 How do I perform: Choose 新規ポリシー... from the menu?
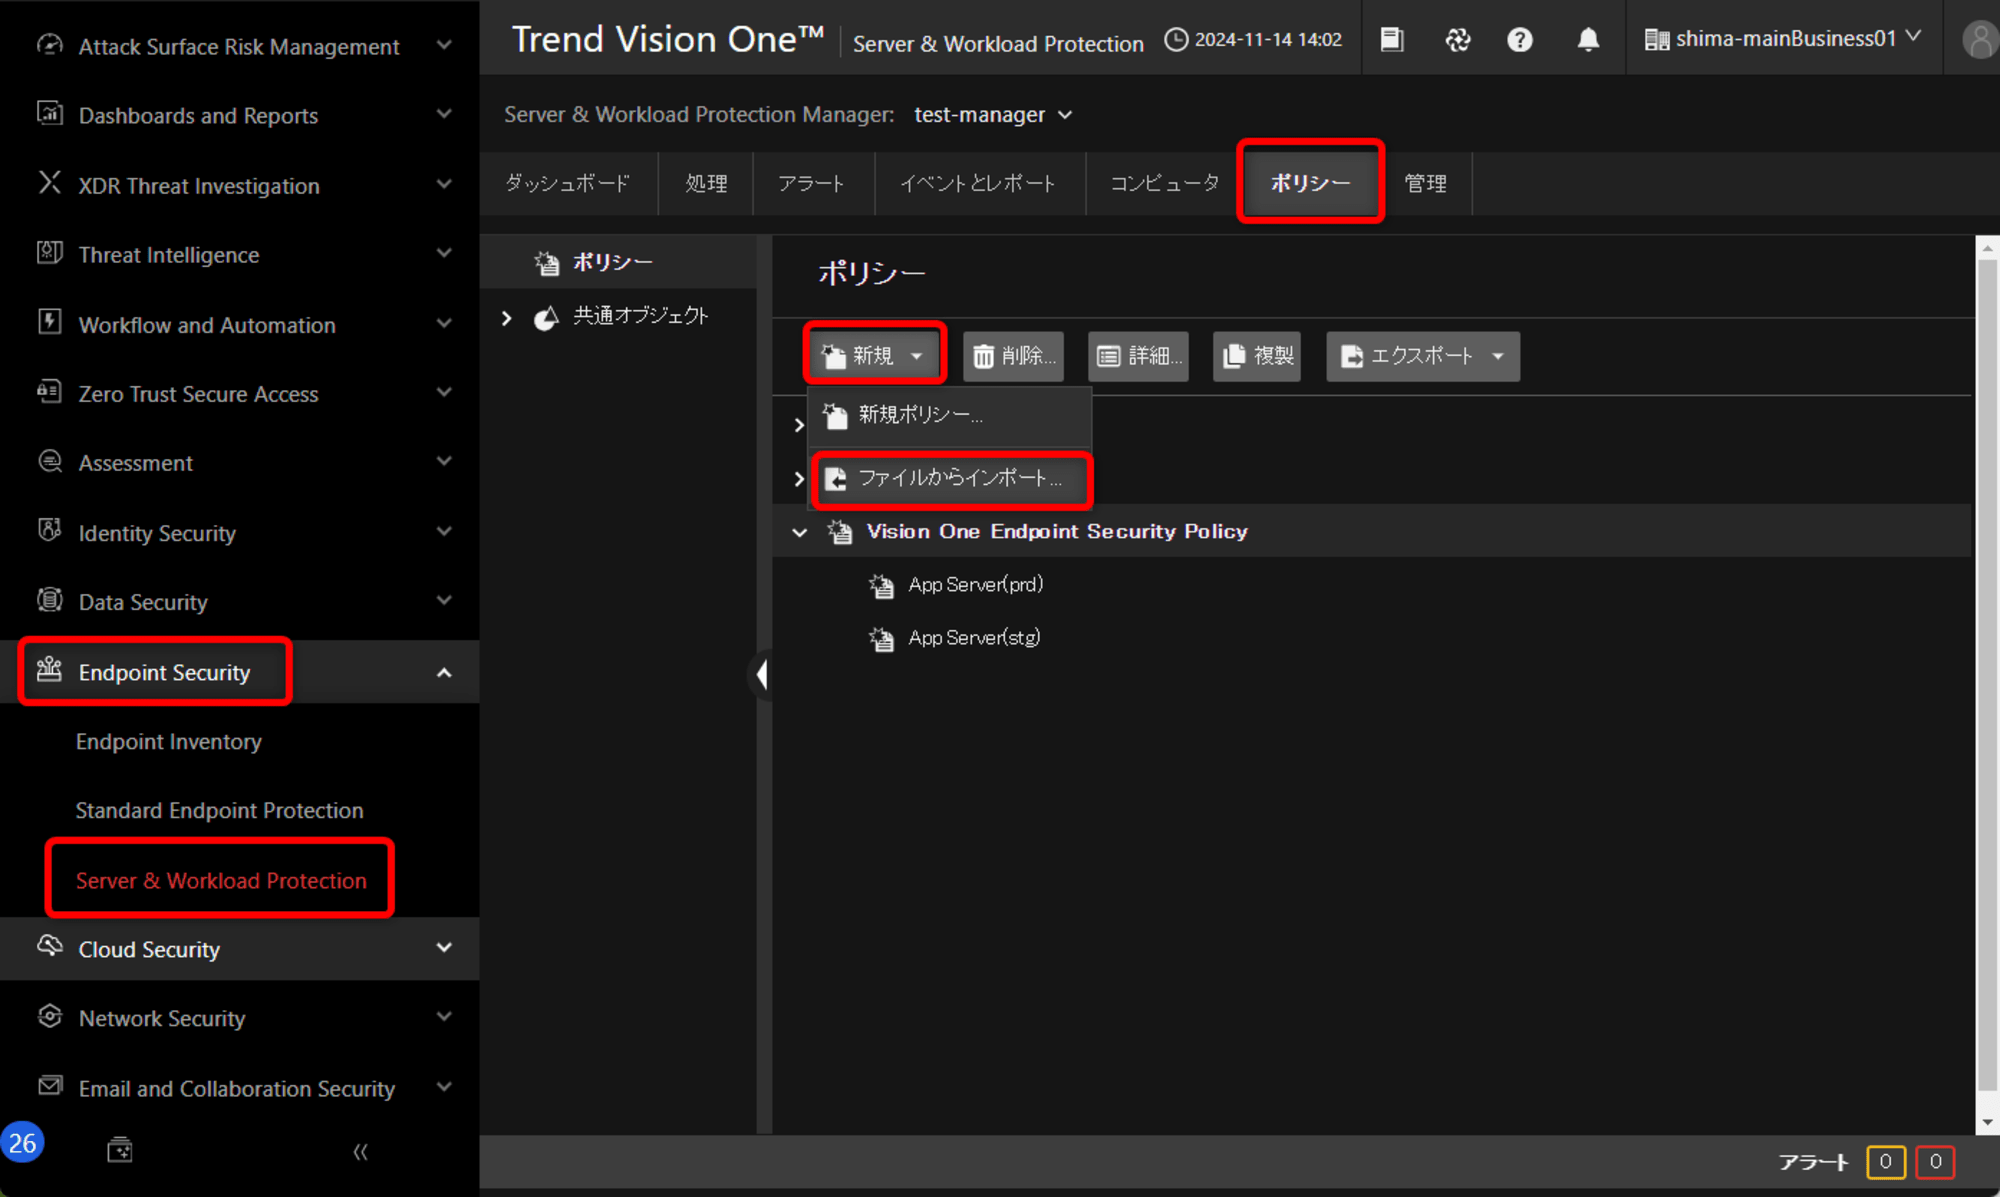pos(950,415)
